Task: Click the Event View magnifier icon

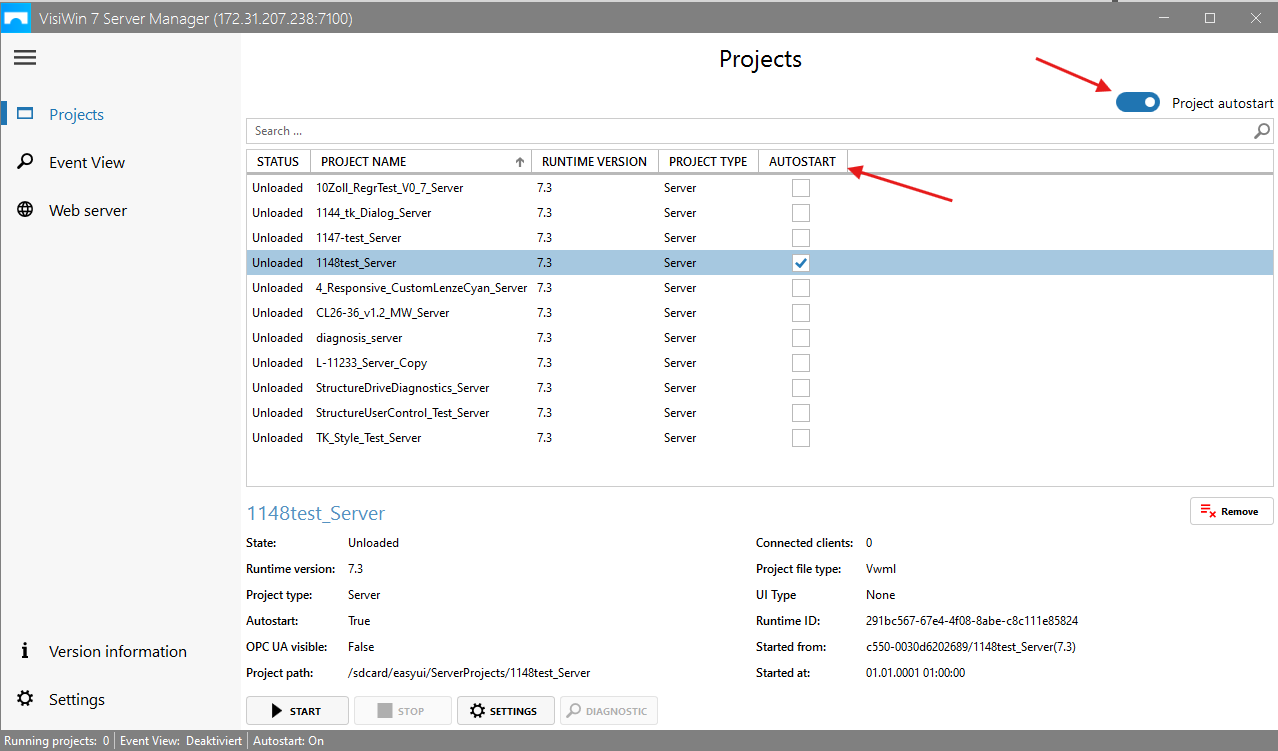Action: (x=25, y=162)
